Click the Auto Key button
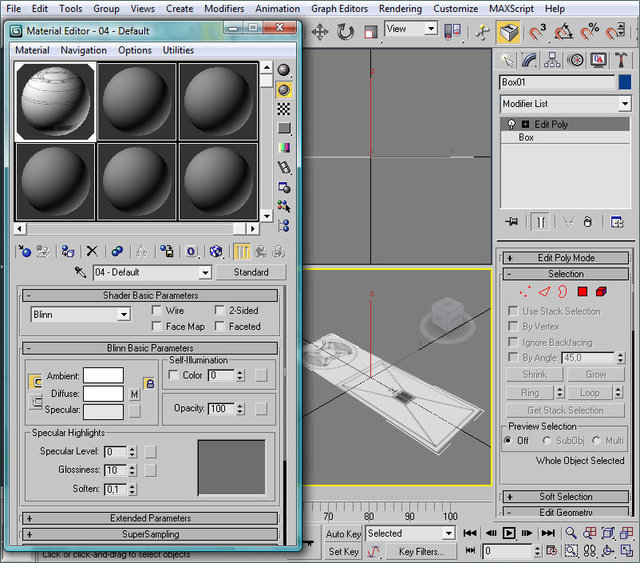Viewport: 640px width, 563px height. pyautogui.click(x=343, y=534)
